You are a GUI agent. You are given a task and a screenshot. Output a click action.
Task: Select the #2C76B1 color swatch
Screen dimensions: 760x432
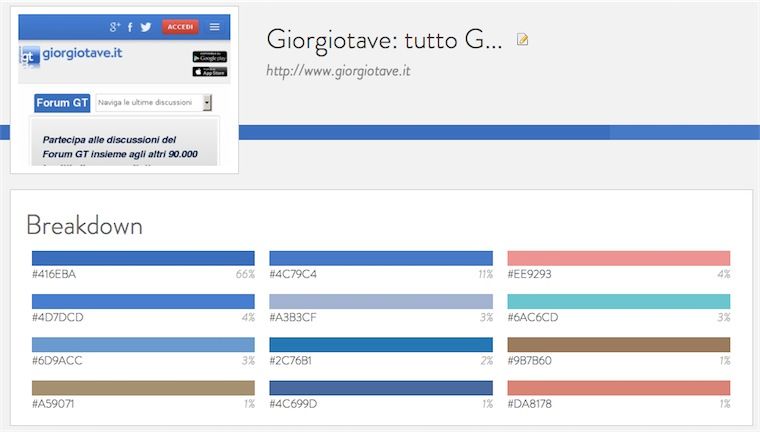coord(381,345)
